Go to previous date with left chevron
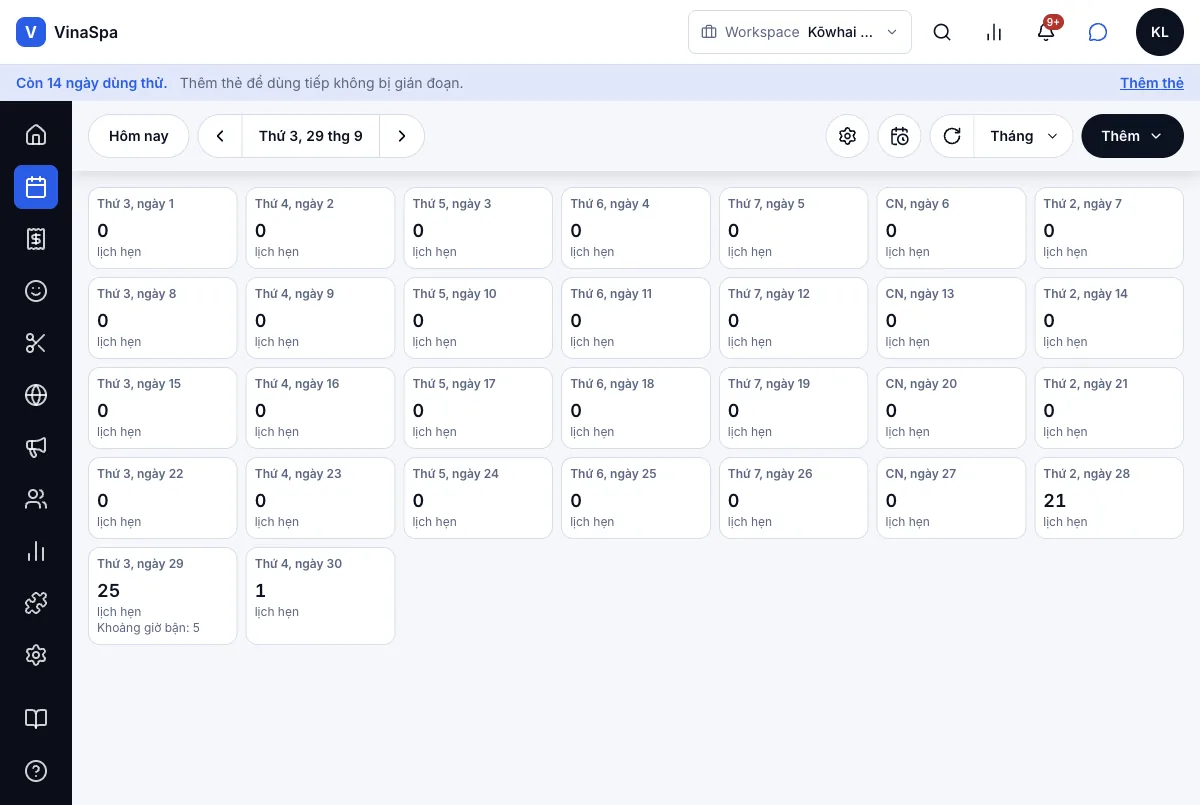Image resolution: width=1200 pixels, height=805 pixels. 220,136
